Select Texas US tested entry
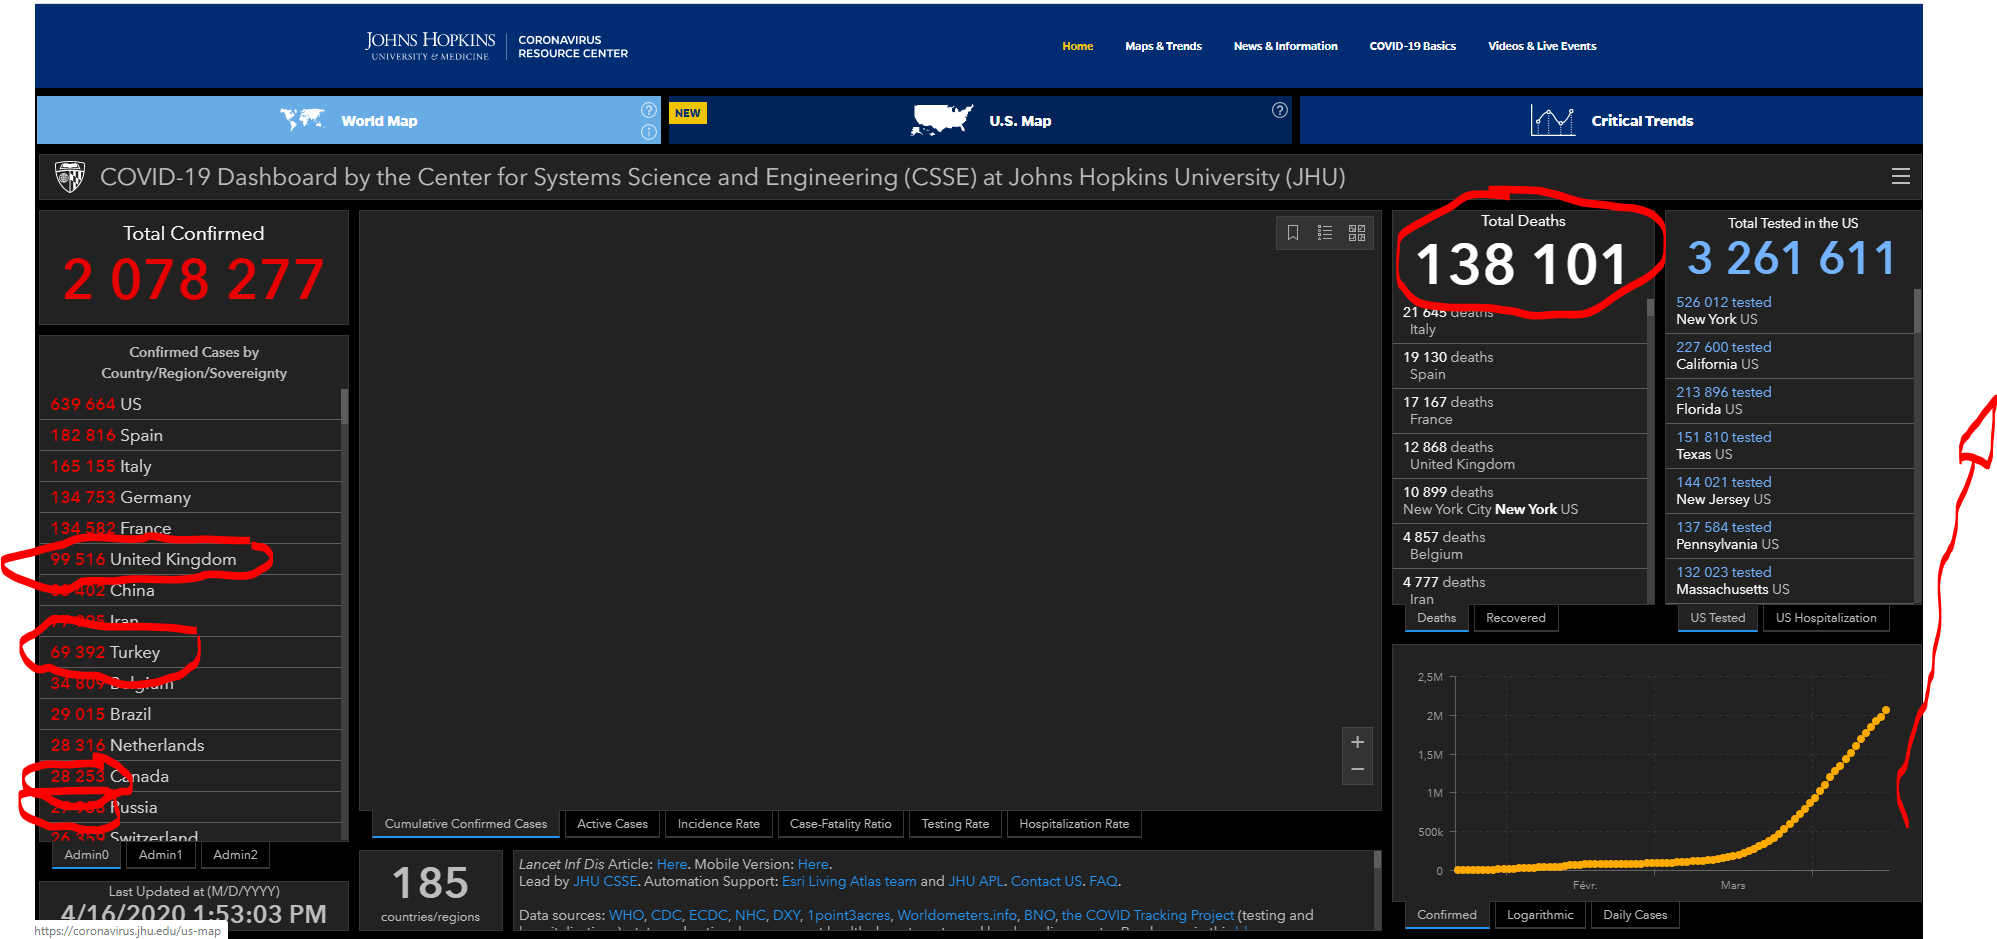1997x939 pixels. tap(1790, 446)
